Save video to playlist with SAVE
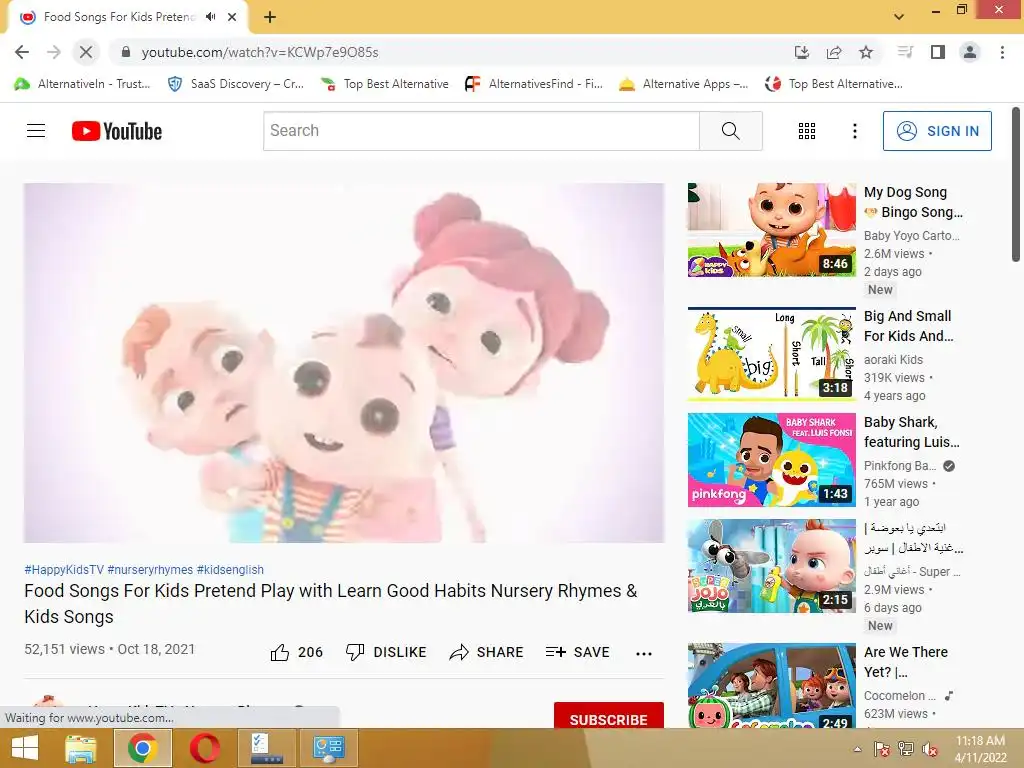This screenshot has height=768, width=1024. 577,652
